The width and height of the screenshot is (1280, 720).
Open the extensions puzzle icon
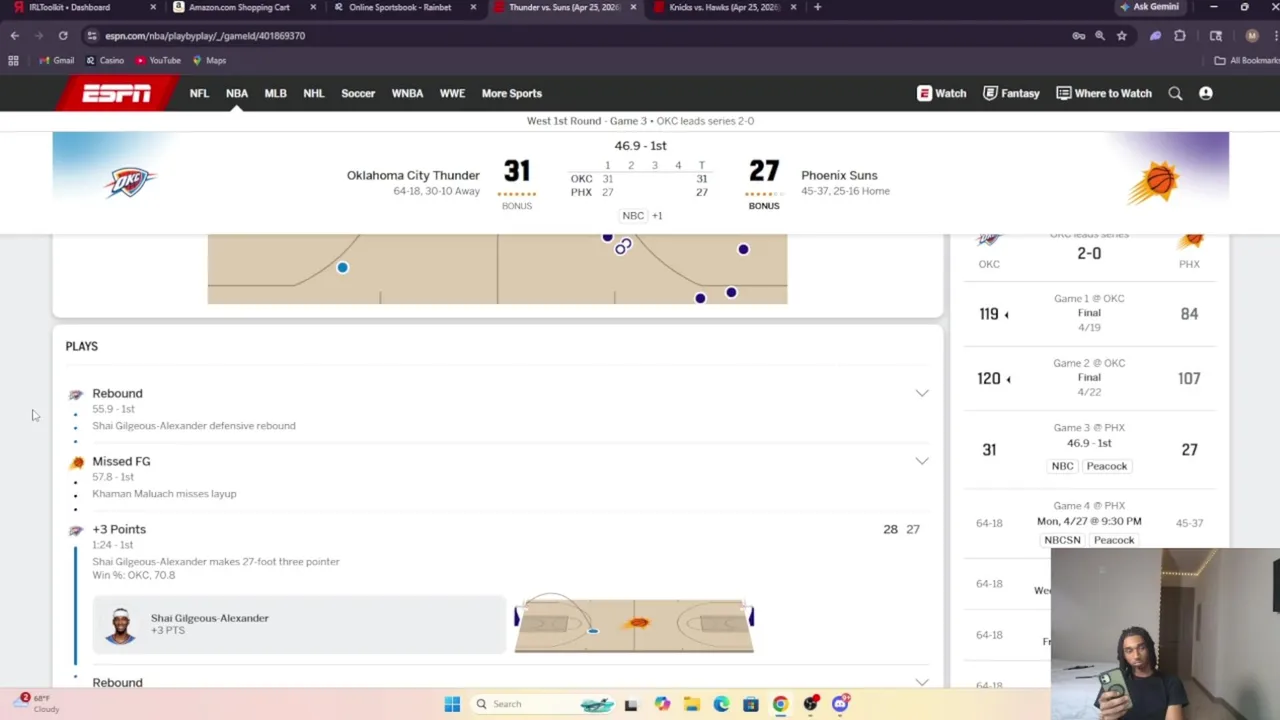1180,35
